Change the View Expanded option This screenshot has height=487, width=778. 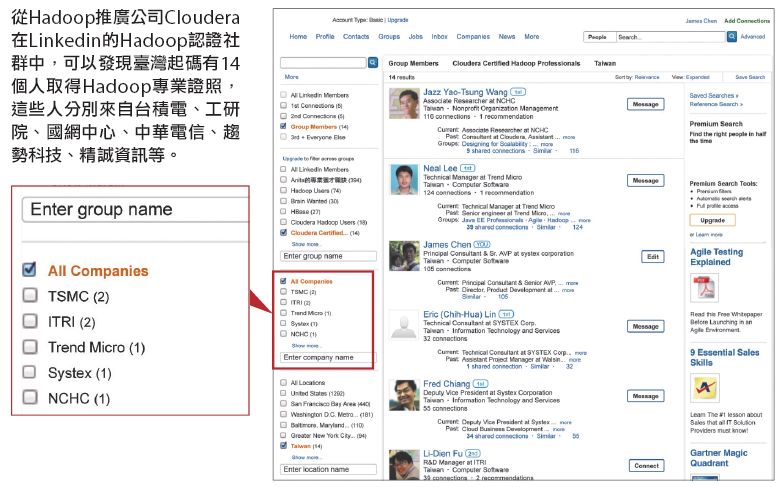(x=696, y=77)
